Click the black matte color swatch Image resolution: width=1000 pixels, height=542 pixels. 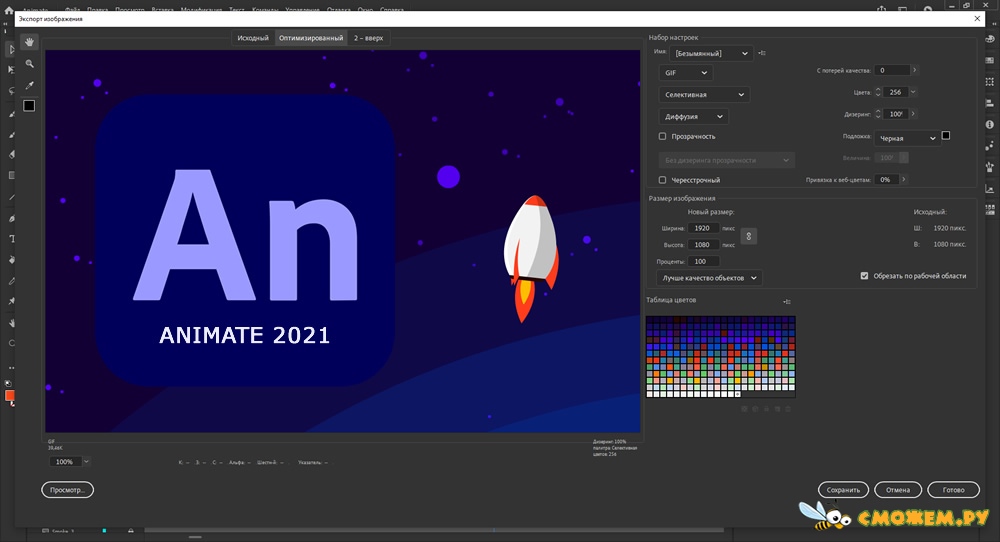tap(946, 135)
